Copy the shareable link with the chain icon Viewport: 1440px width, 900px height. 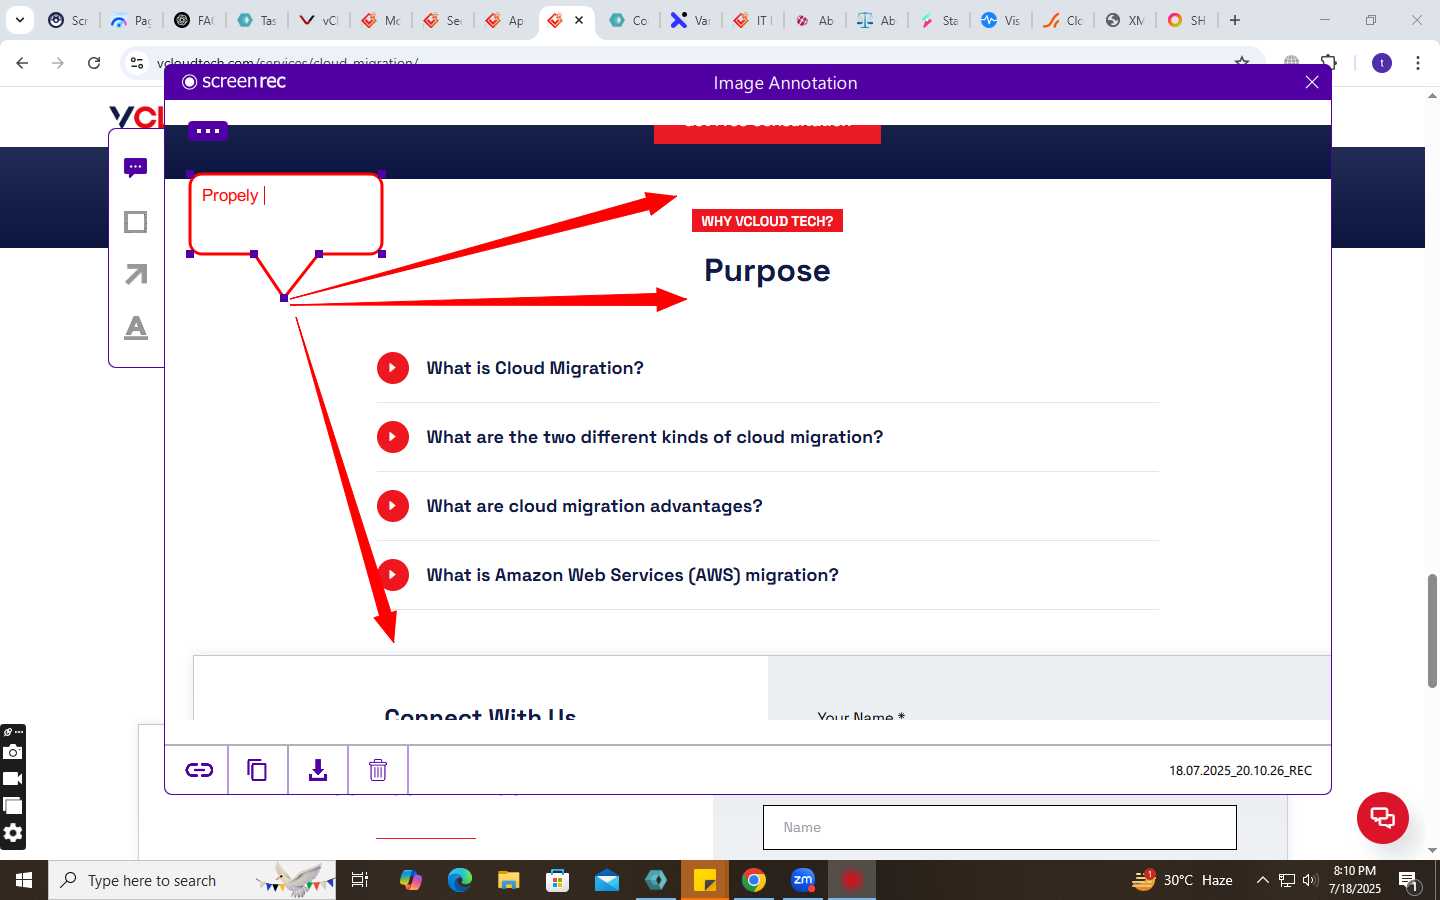pyautogui.click(x=199, y=770)
